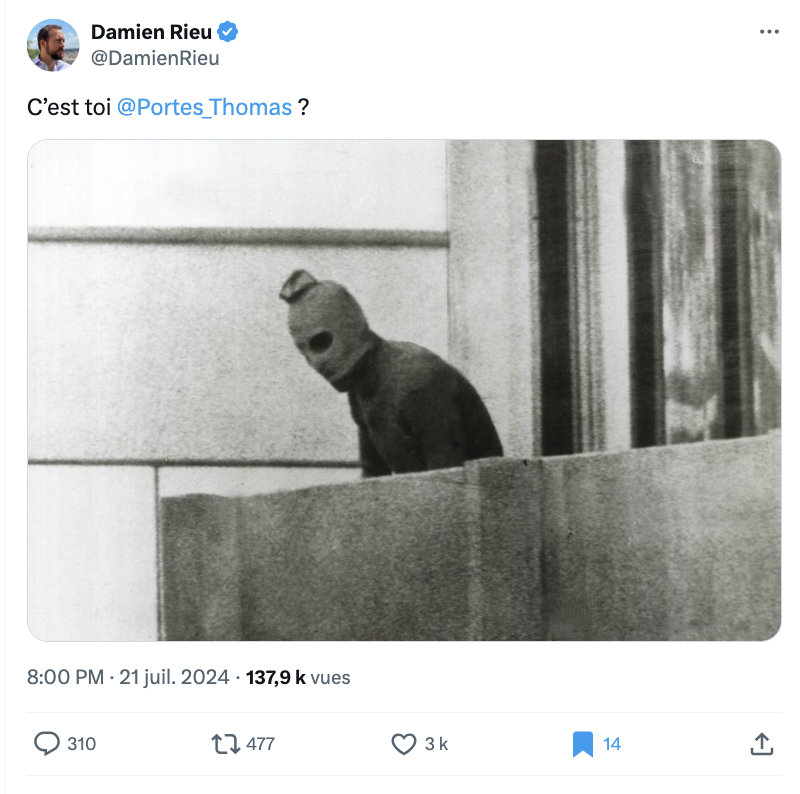800x794 pixels.
Task: Click the share upload icon
Action: pos(760,743)
